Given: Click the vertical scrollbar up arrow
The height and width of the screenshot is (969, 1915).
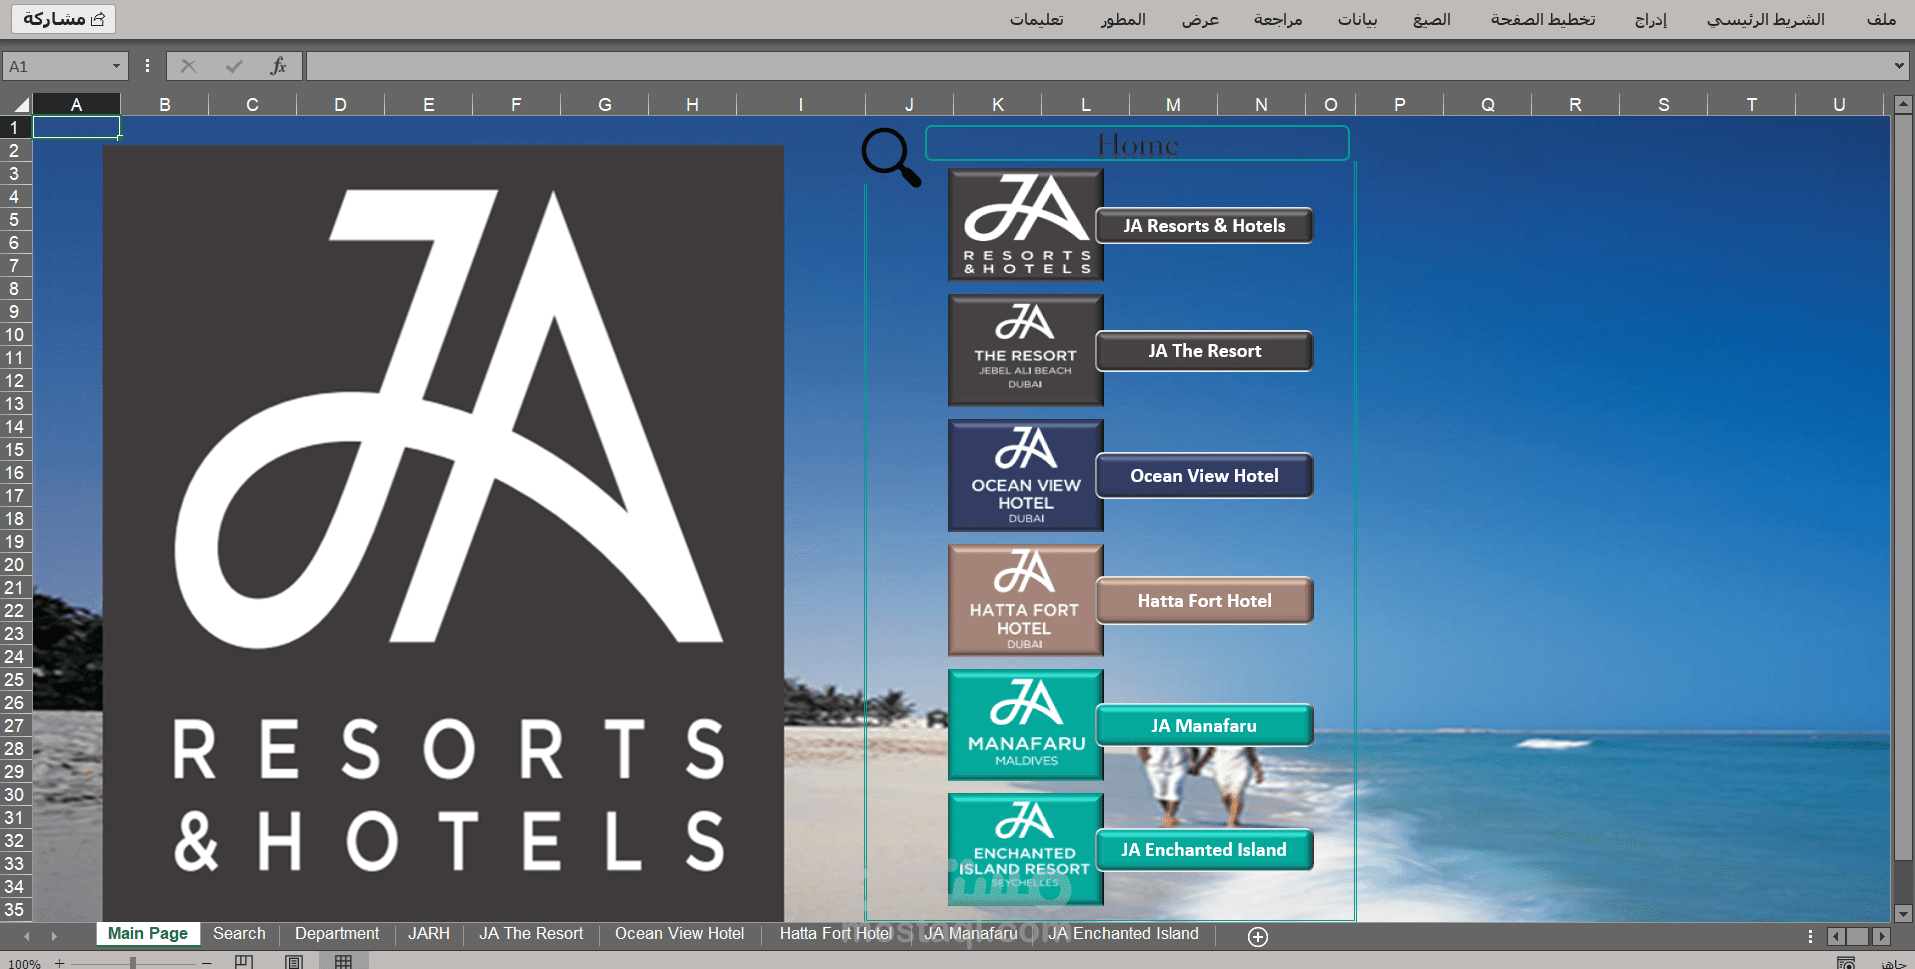Looking at the screenshot, I should 1903,104.
